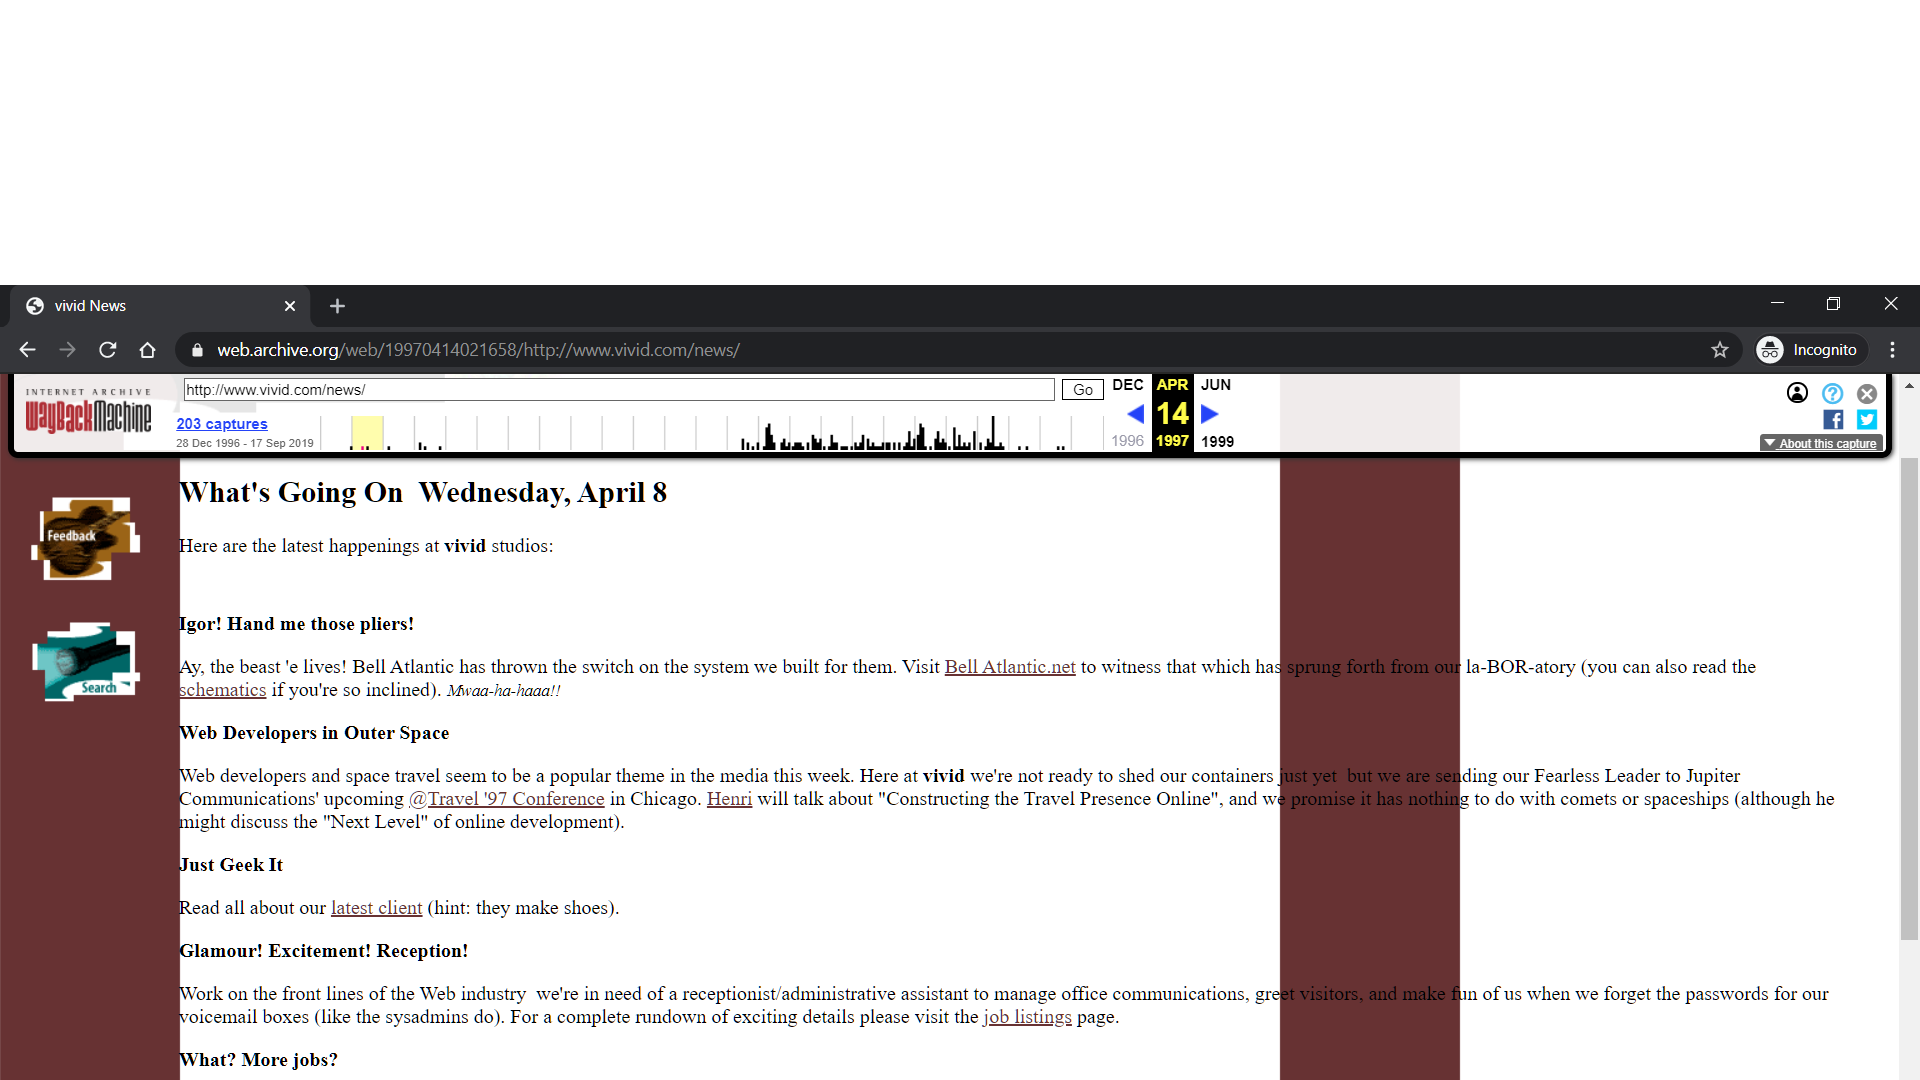This screenshot has width=1920, height=1080.
Task: Click the reload/refresh page button
Action: (109, 349)
